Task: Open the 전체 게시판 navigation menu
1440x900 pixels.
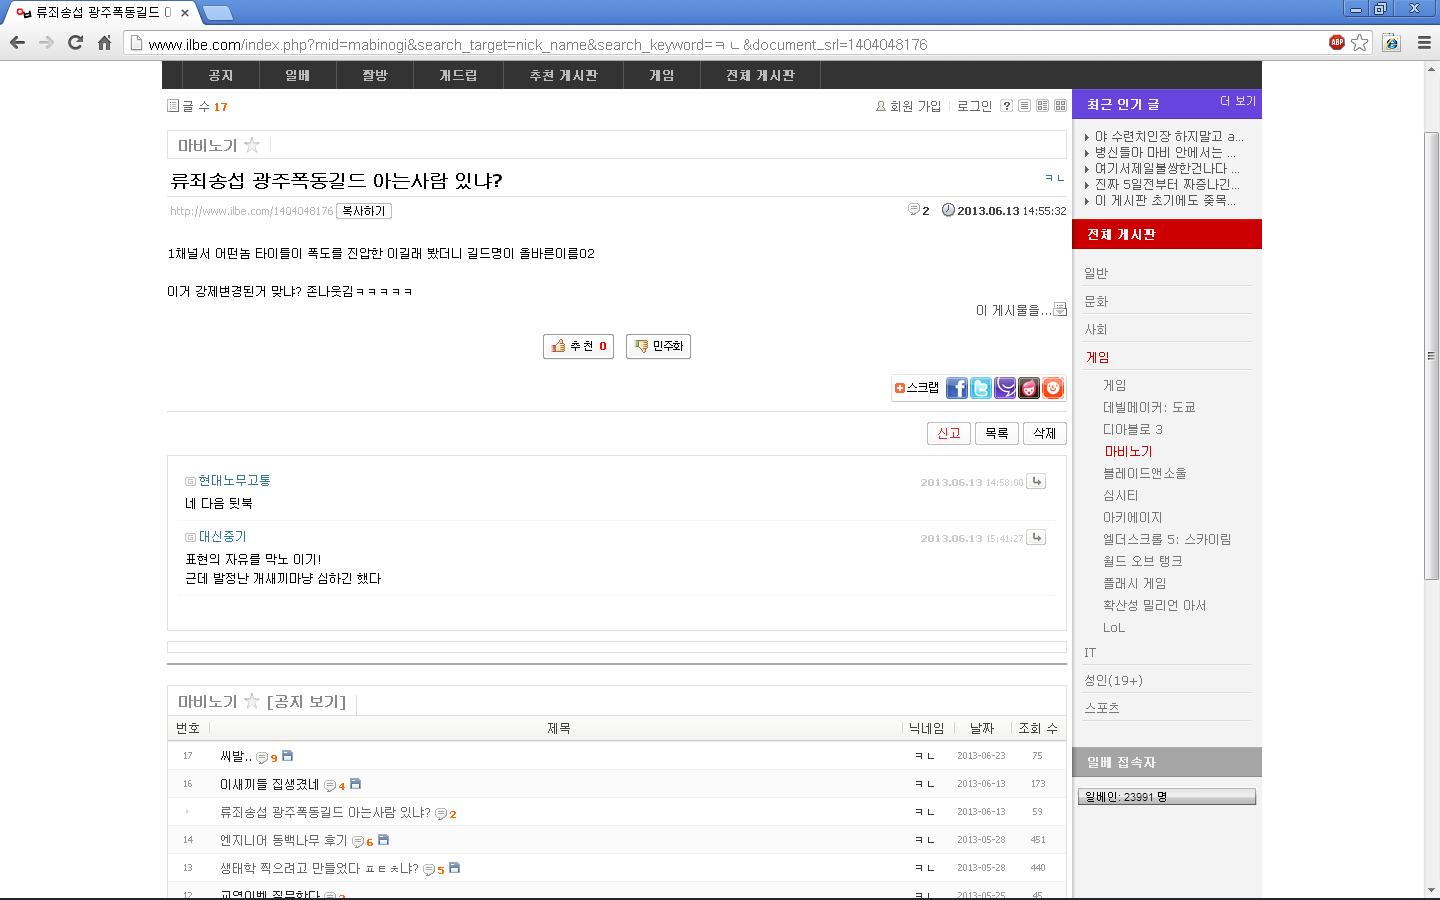Action: click(760, 75)
